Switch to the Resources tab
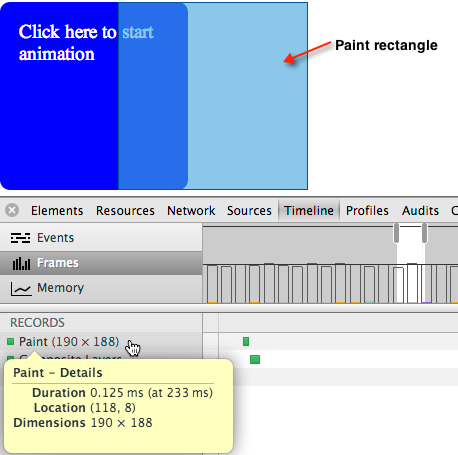This screenshot has width=458, height=455. pyautogui.click(x=125, y=211)
